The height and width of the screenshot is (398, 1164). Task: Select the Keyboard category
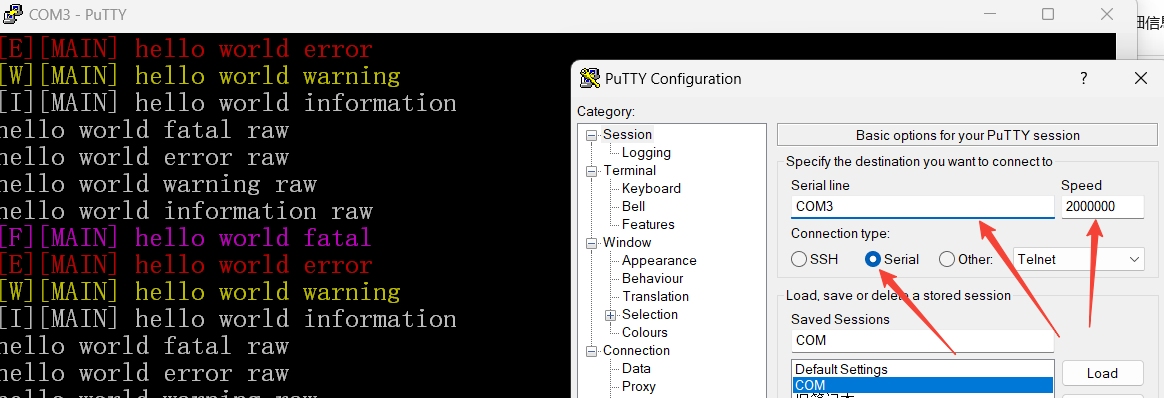coord(651,188)
